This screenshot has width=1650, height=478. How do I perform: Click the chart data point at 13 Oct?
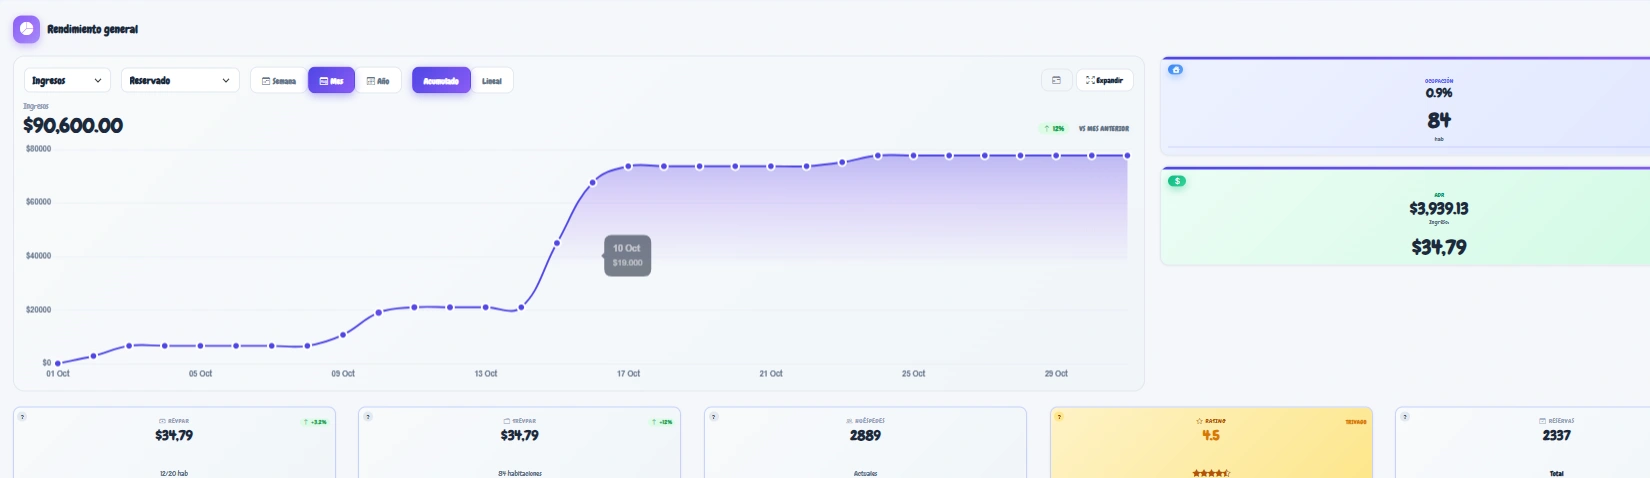click(486, 307)
